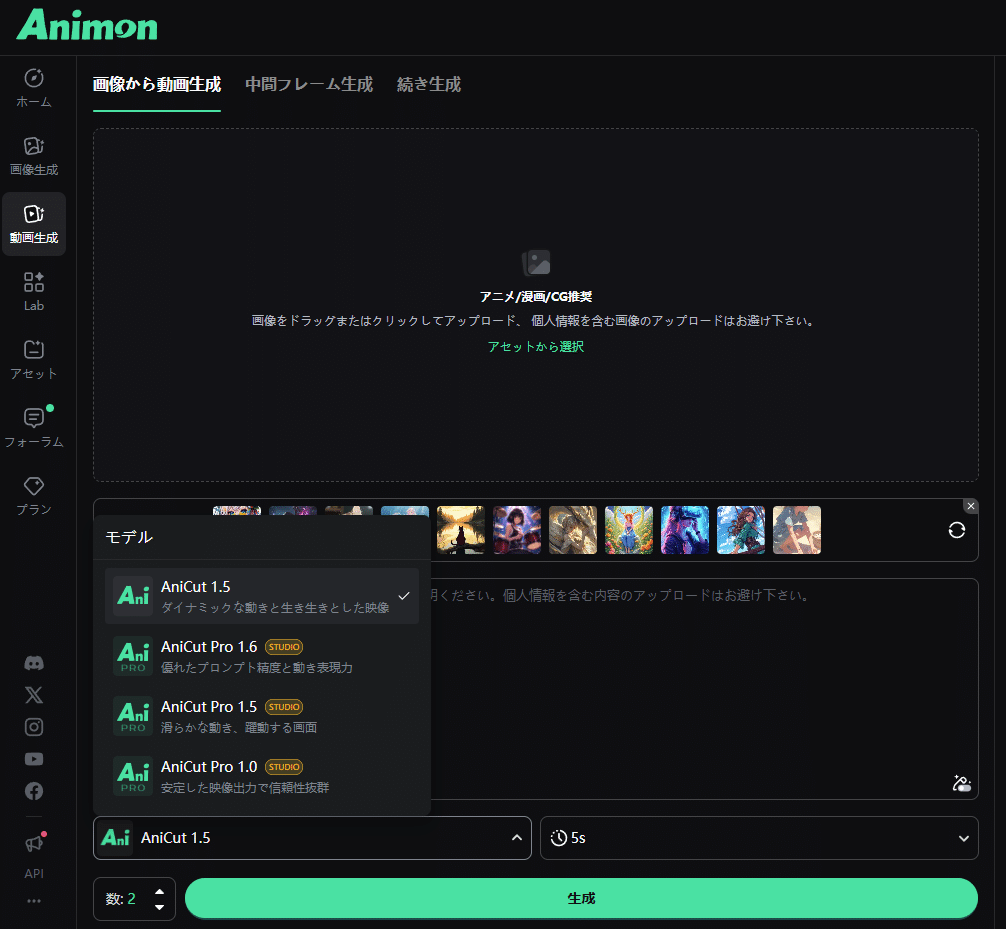Open the アセットから選択 link

pyautogui.click(x=536, y=347)
